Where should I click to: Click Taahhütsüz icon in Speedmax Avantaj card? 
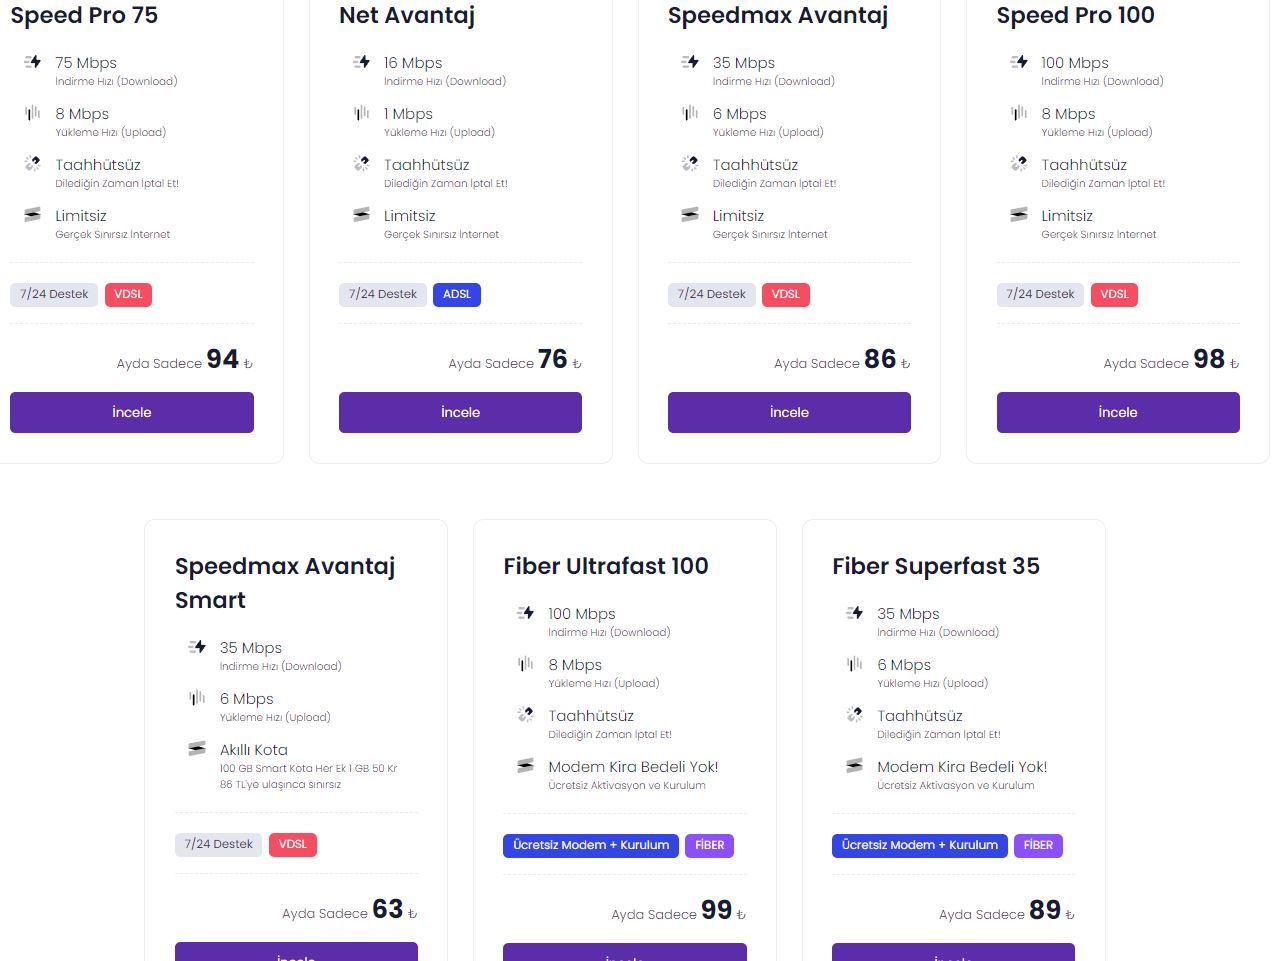(x=690, y=163)
